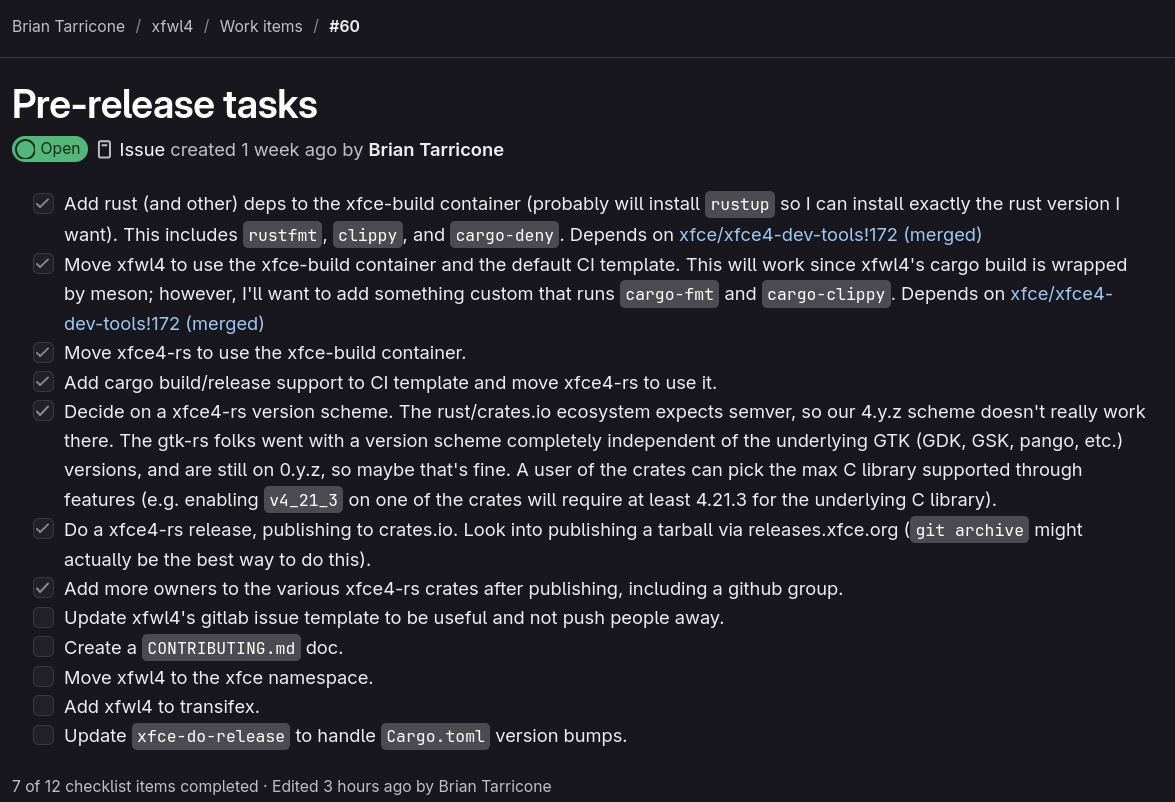
Task: Open Brian Tarricone breadcrumb link
Action: click(x=68, y=26)
